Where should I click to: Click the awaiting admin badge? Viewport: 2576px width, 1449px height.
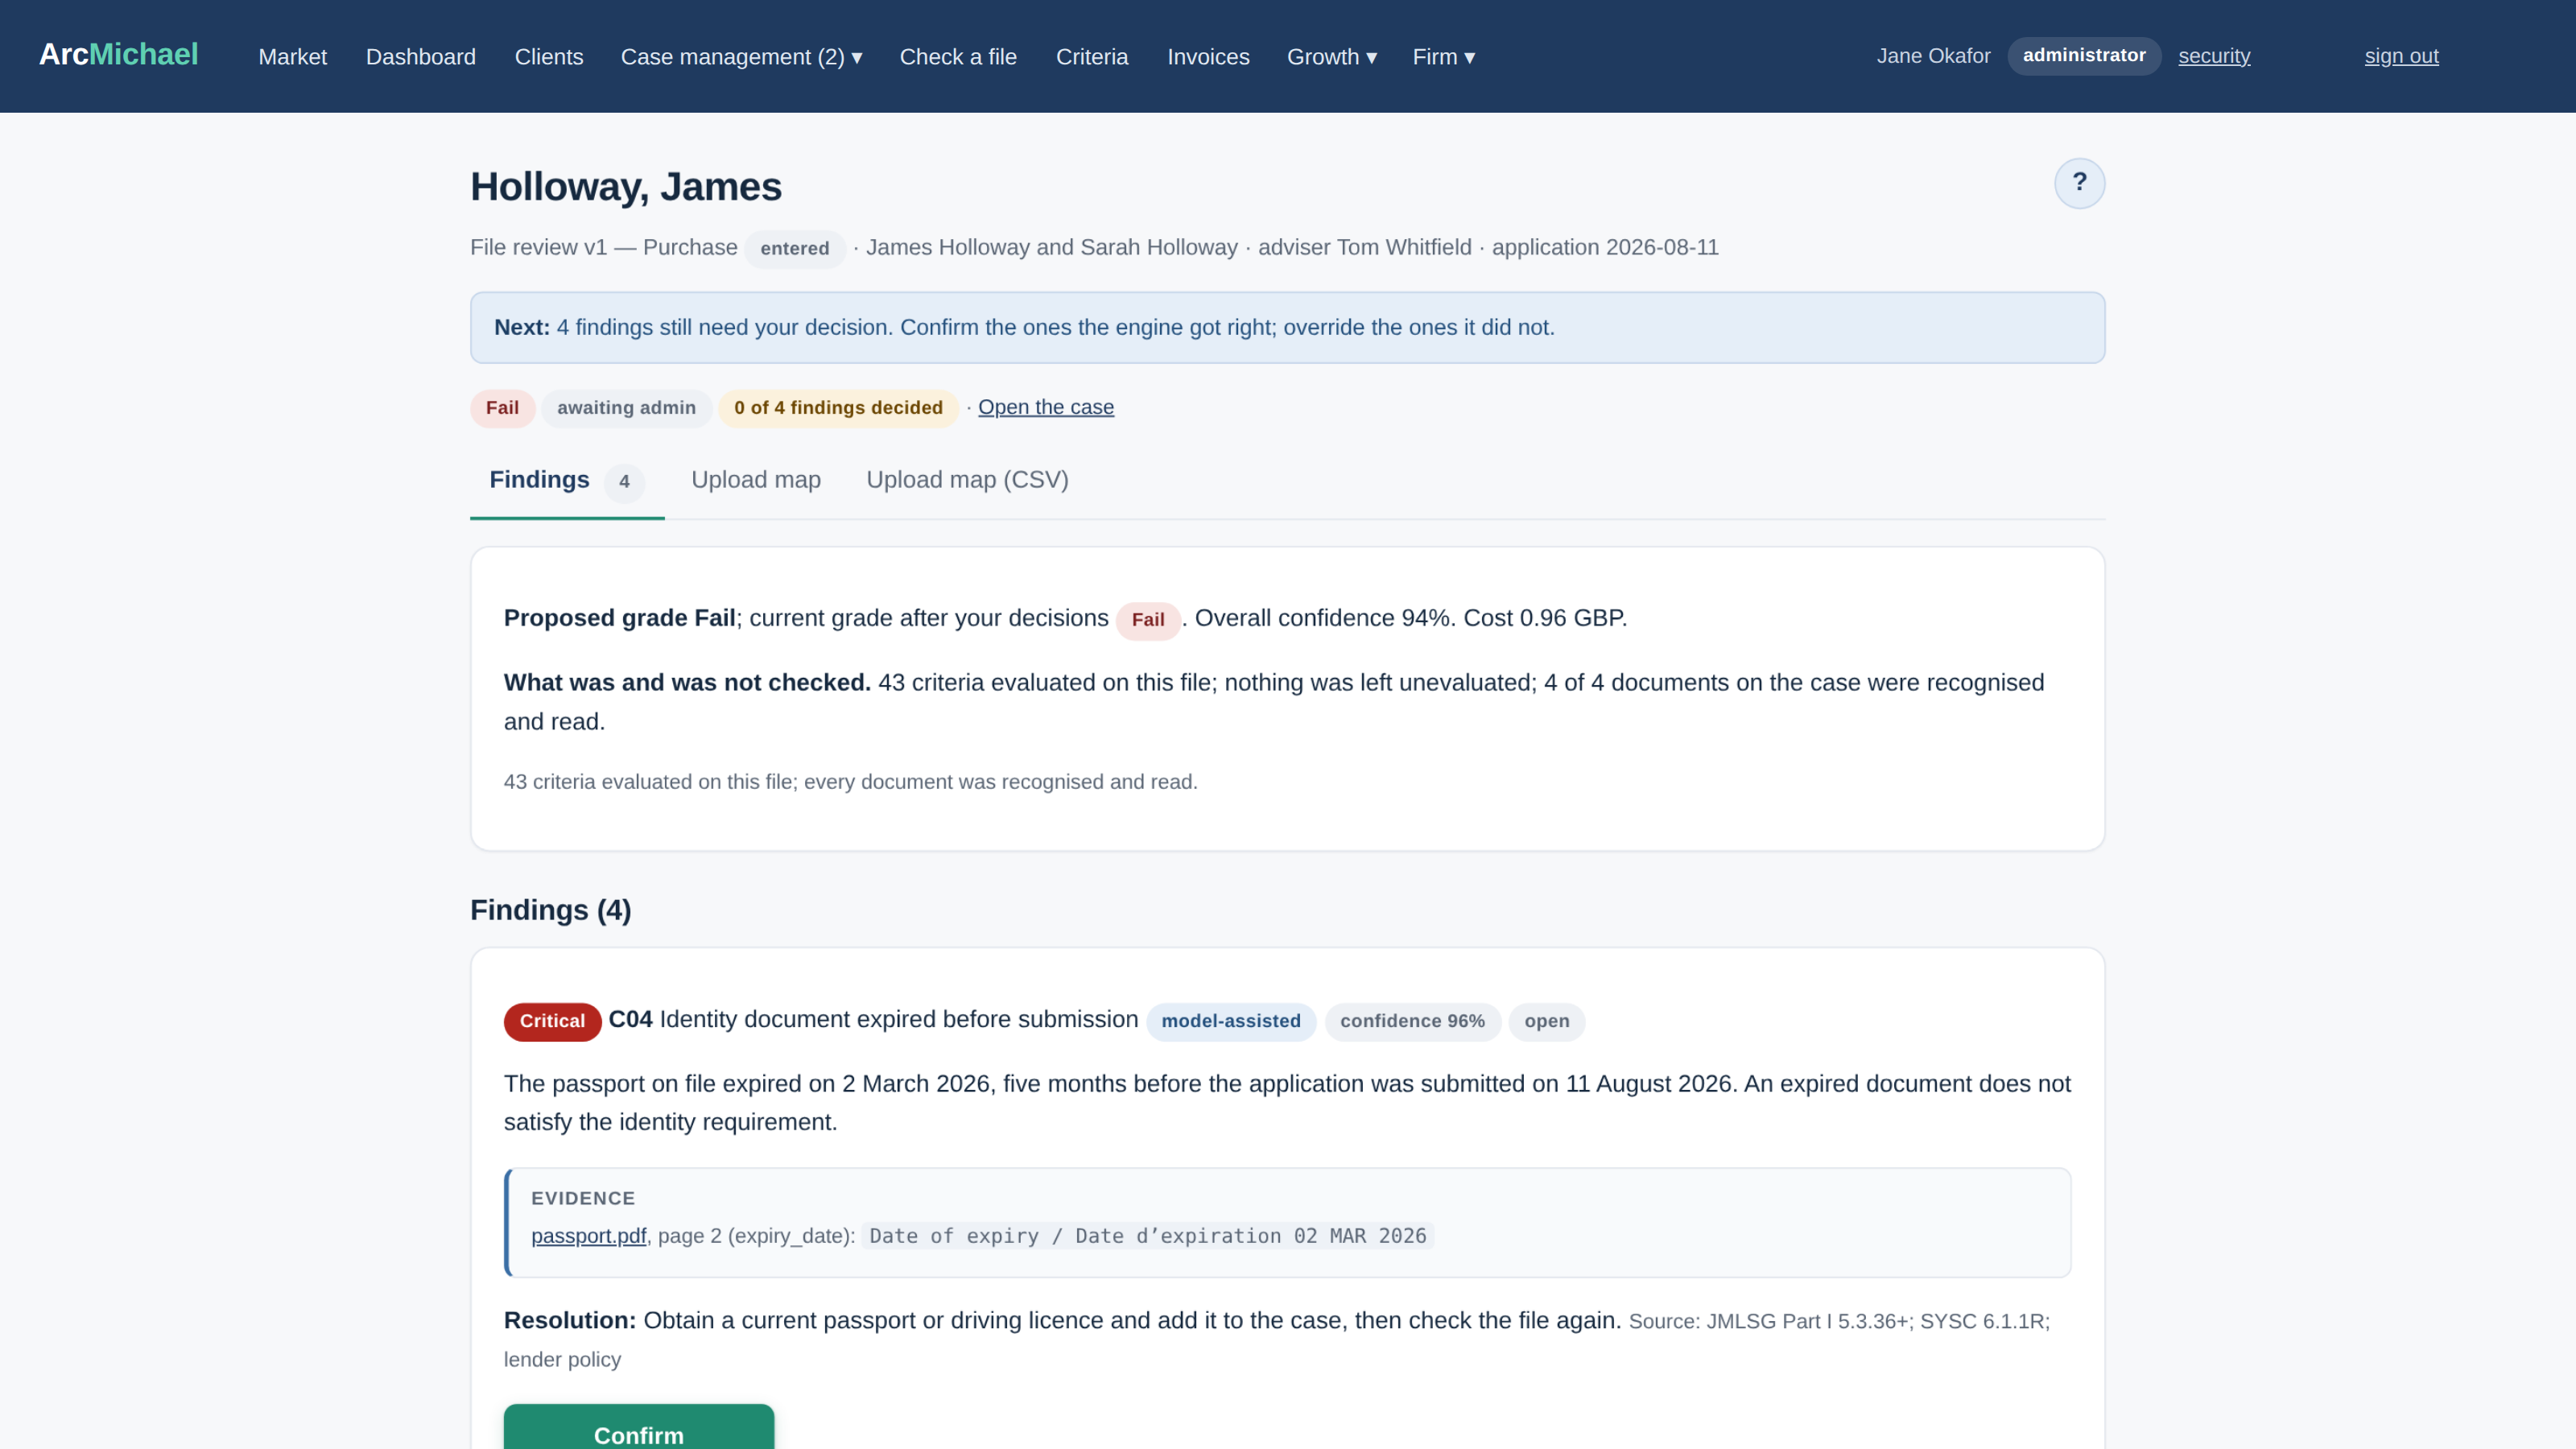click(x=626, y=408)
